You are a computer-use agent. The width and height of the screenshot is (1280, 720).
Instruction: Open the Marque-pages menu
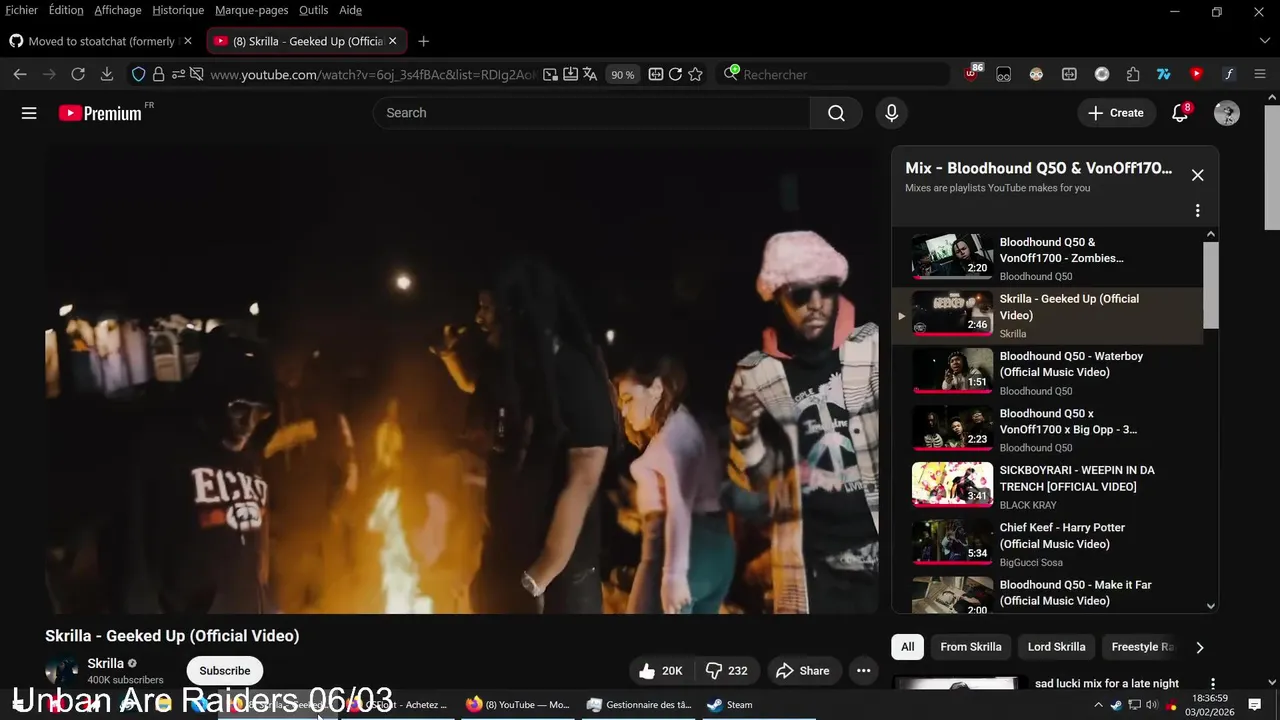coord(251,10)
